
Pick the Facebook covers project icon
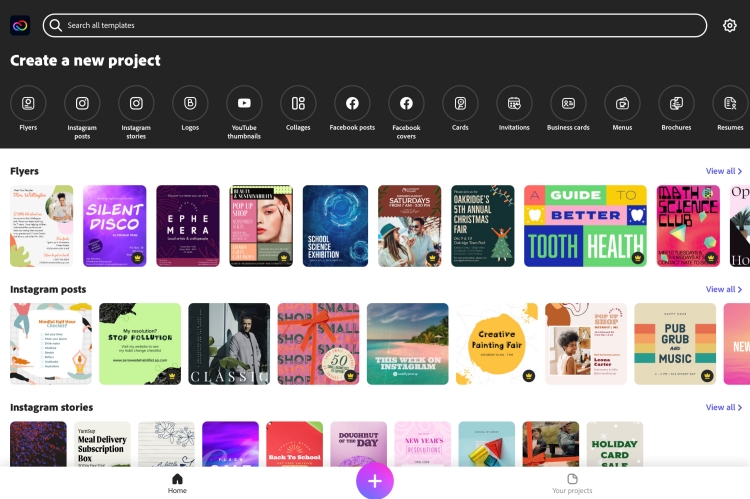(x=407, y=103)
